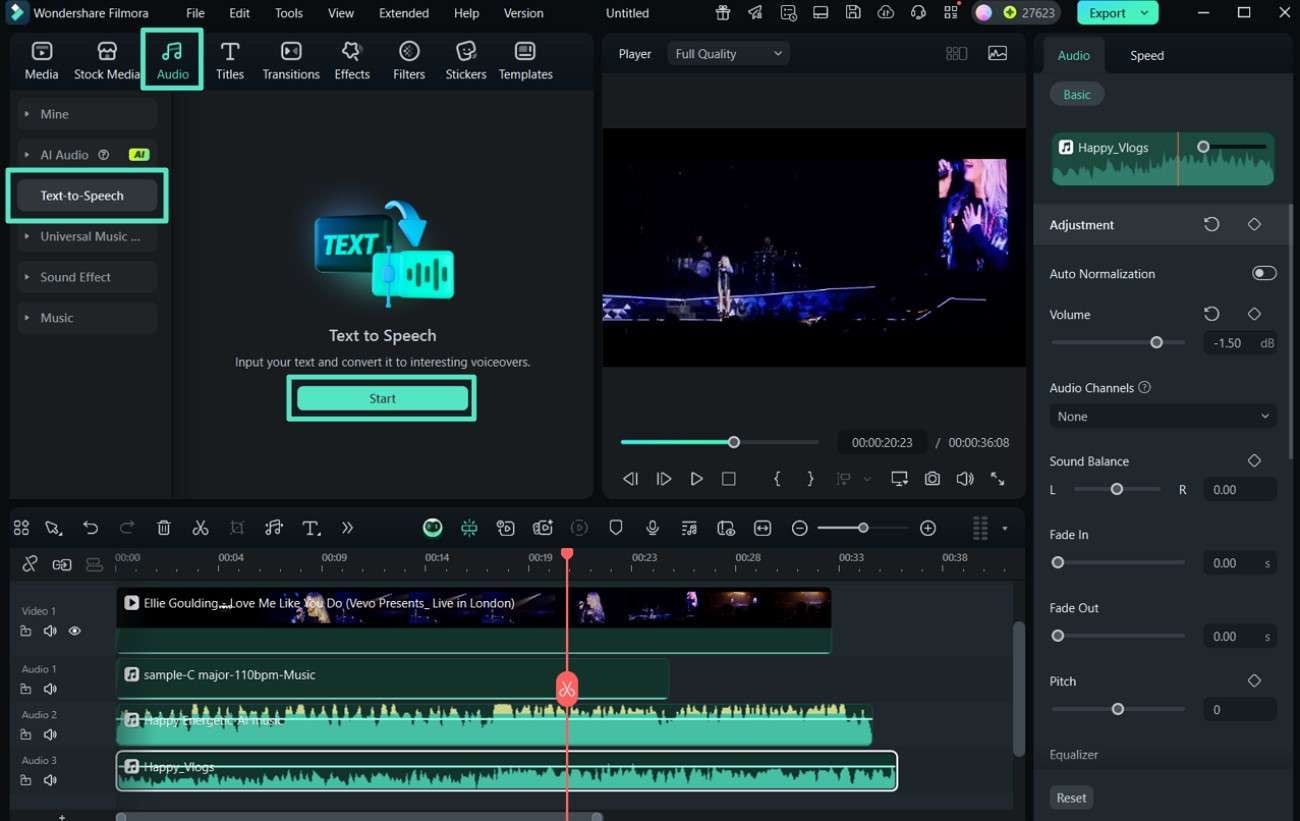
Task: Open the Effects panel
Action: (x=352, y=60)
